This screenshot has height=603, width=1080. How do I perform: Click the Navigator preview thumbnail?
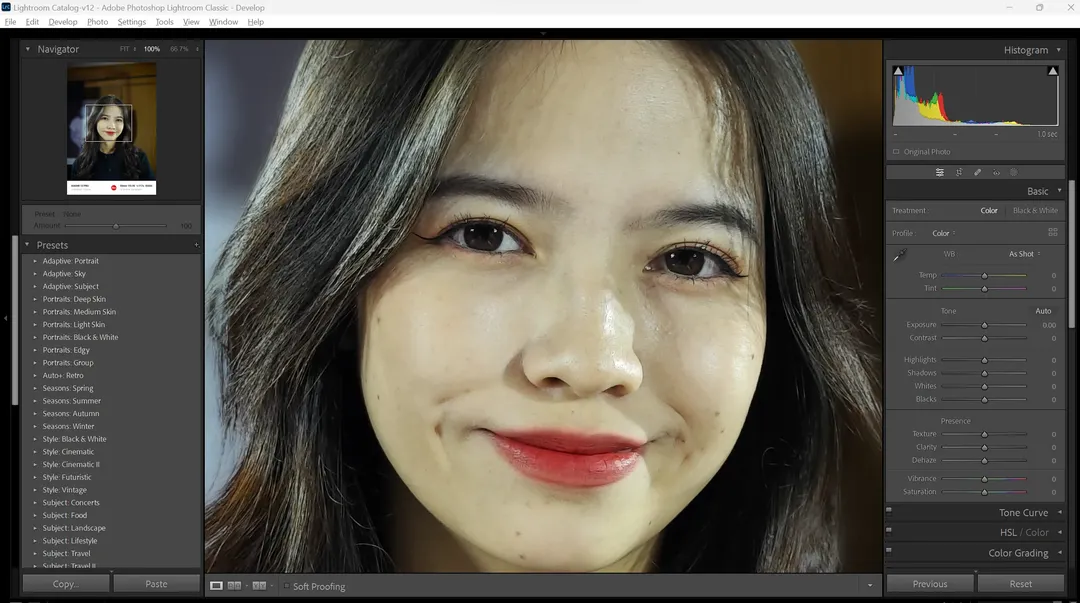pyautogui.click(x=111, y=128)
